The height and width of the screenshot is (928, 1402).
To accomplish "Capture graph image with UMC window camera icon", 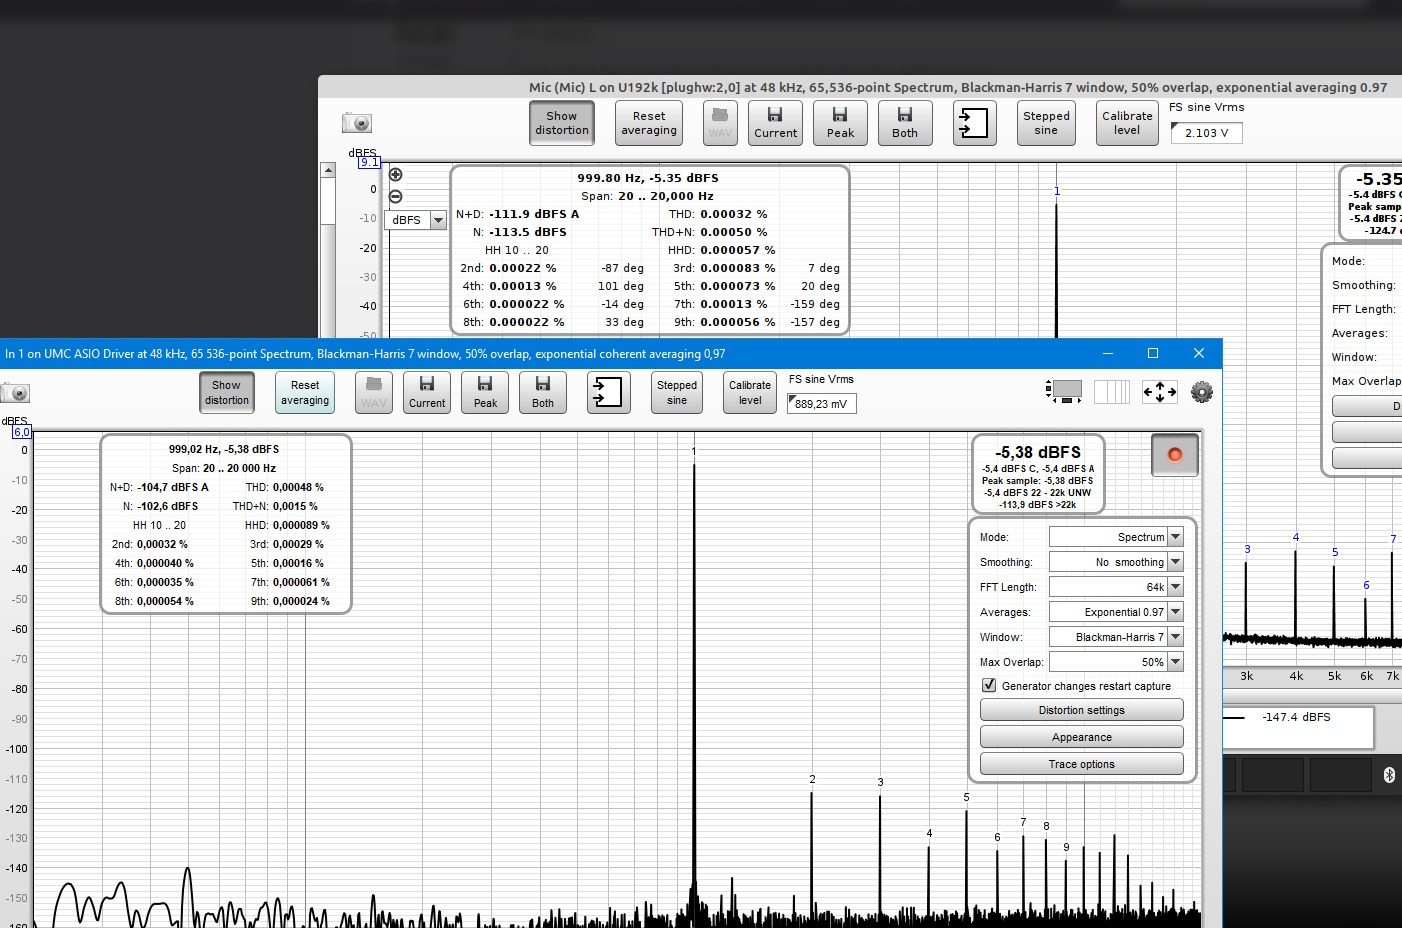I will (x=15, y=392).
